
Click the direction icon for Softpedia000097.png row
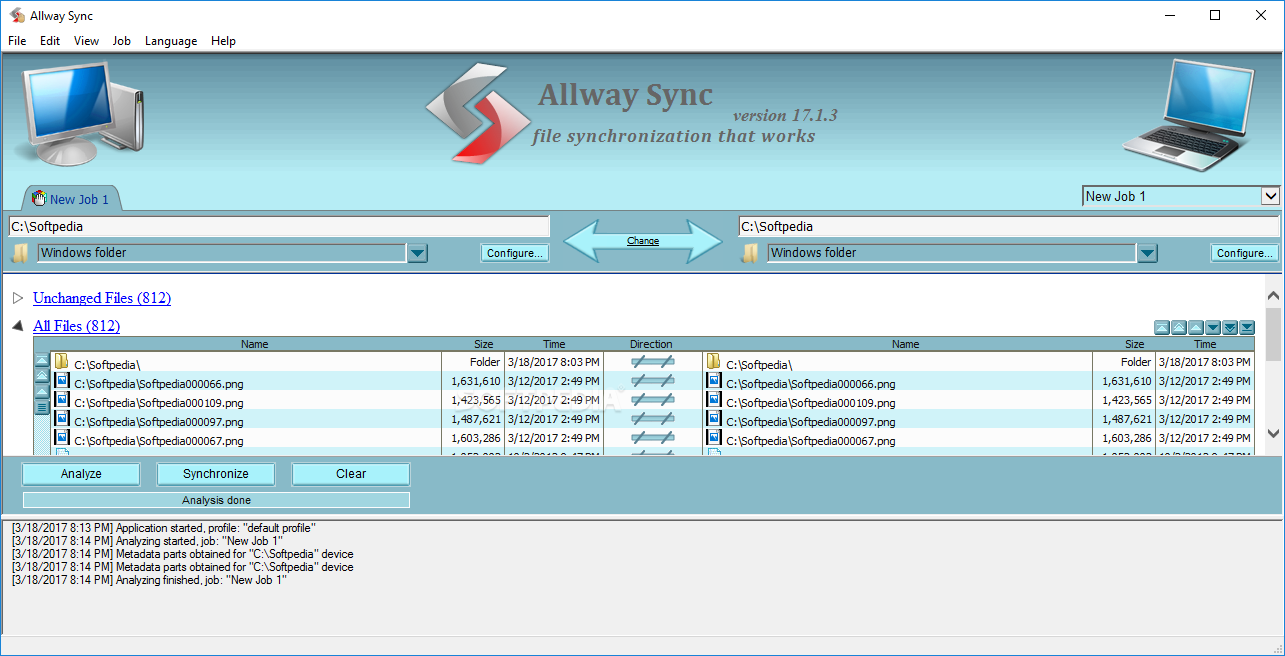(x=652, y=419)
